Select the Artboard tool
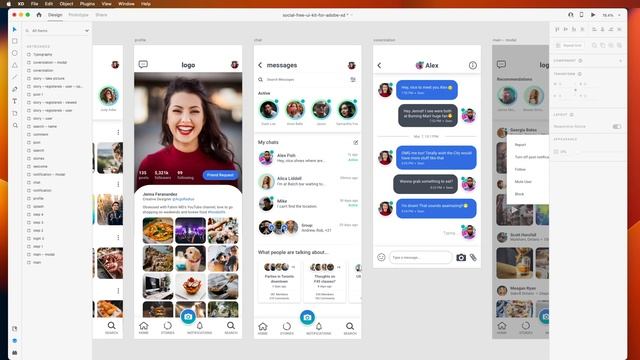Viewport: 640px width, 360px height. [x=15, y=113]
